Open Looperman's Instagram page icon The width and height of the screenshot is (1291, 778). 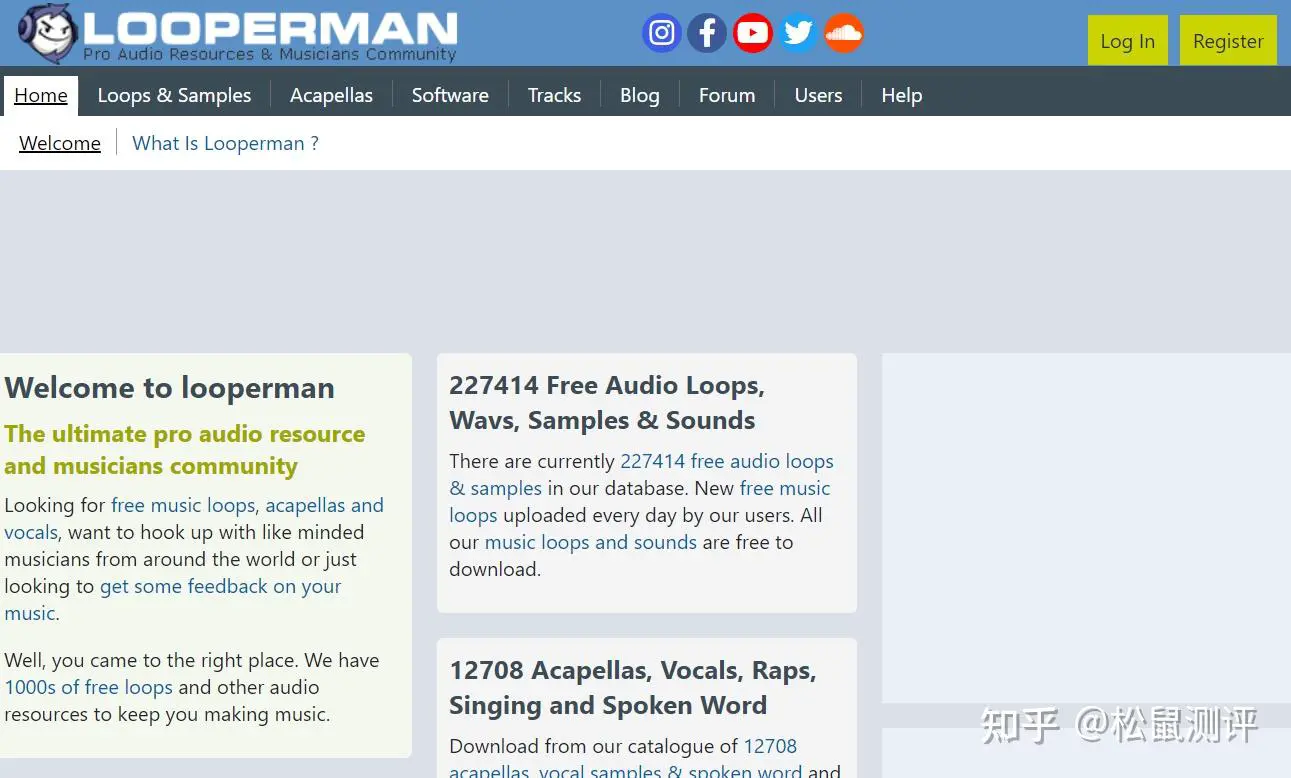pyautogui.click(x=661, y=33)
